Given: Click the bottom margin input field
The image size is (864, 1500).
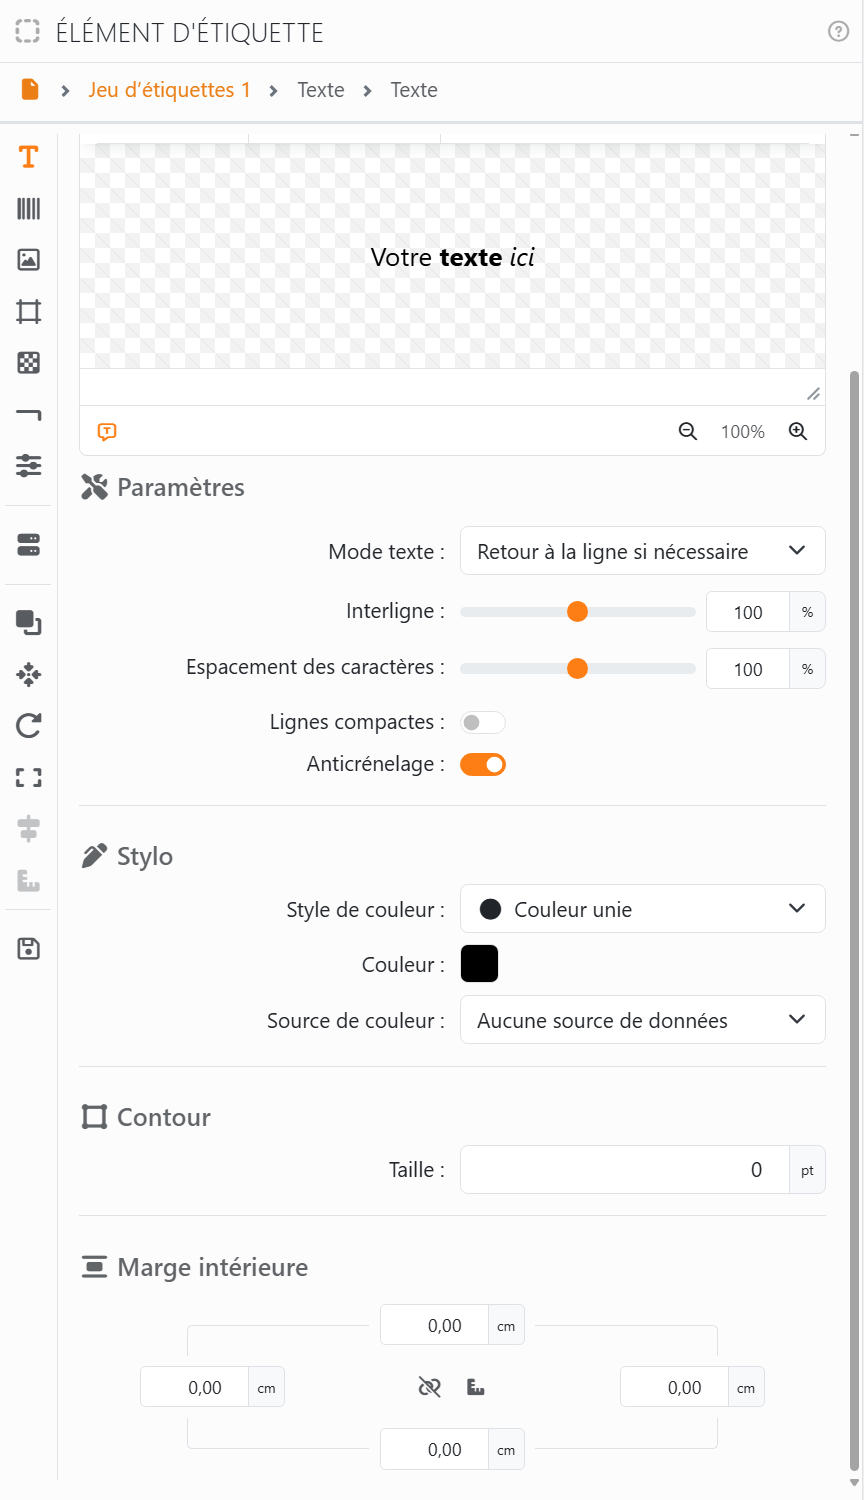Looking at the screenshot, I should (x=434, y=1449).
